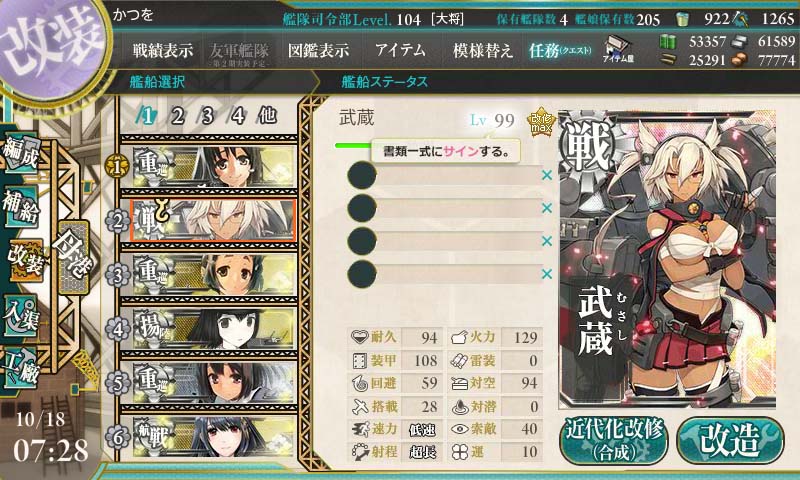Click 近代化改修 (合成) modernization button

pyautogui.click(x=613, y=440)
